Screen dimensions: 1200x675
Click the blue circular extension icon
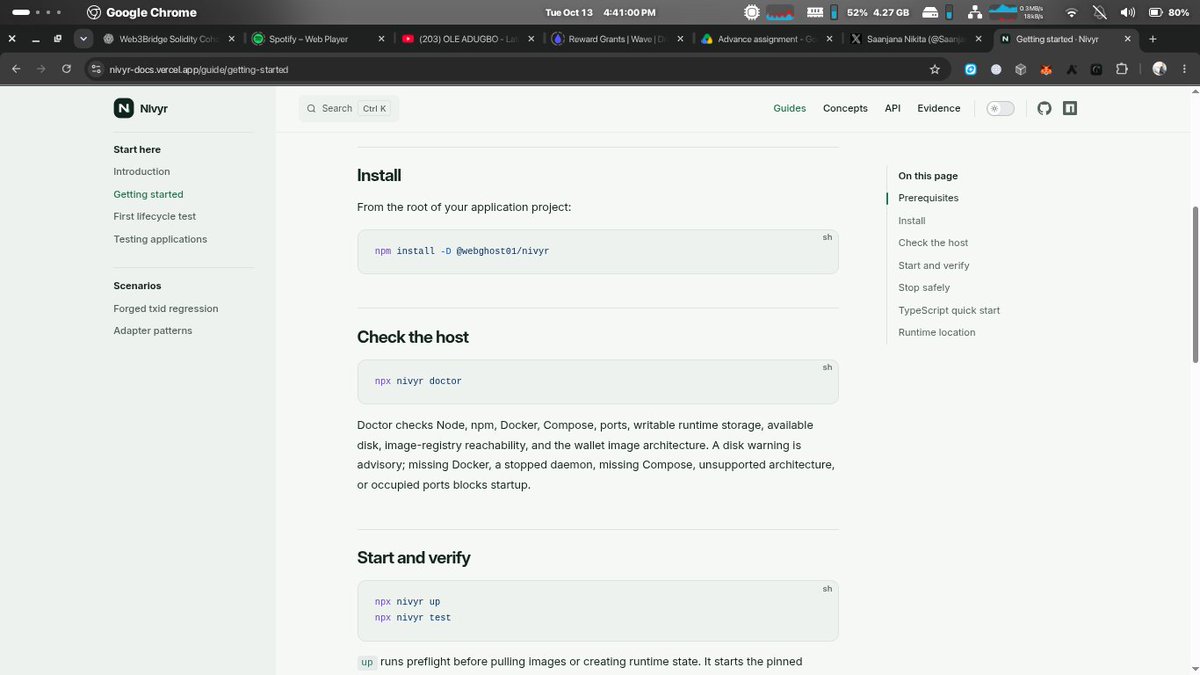pos(970,69)
